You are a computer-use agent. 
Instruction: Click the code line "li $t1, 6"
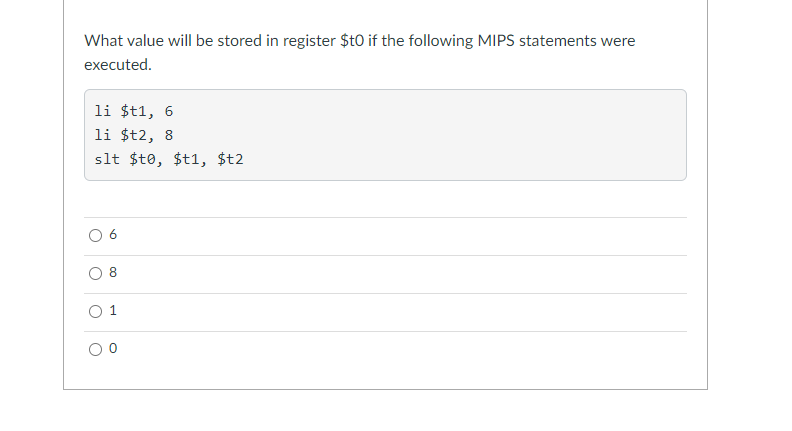(x=133, y=111)
